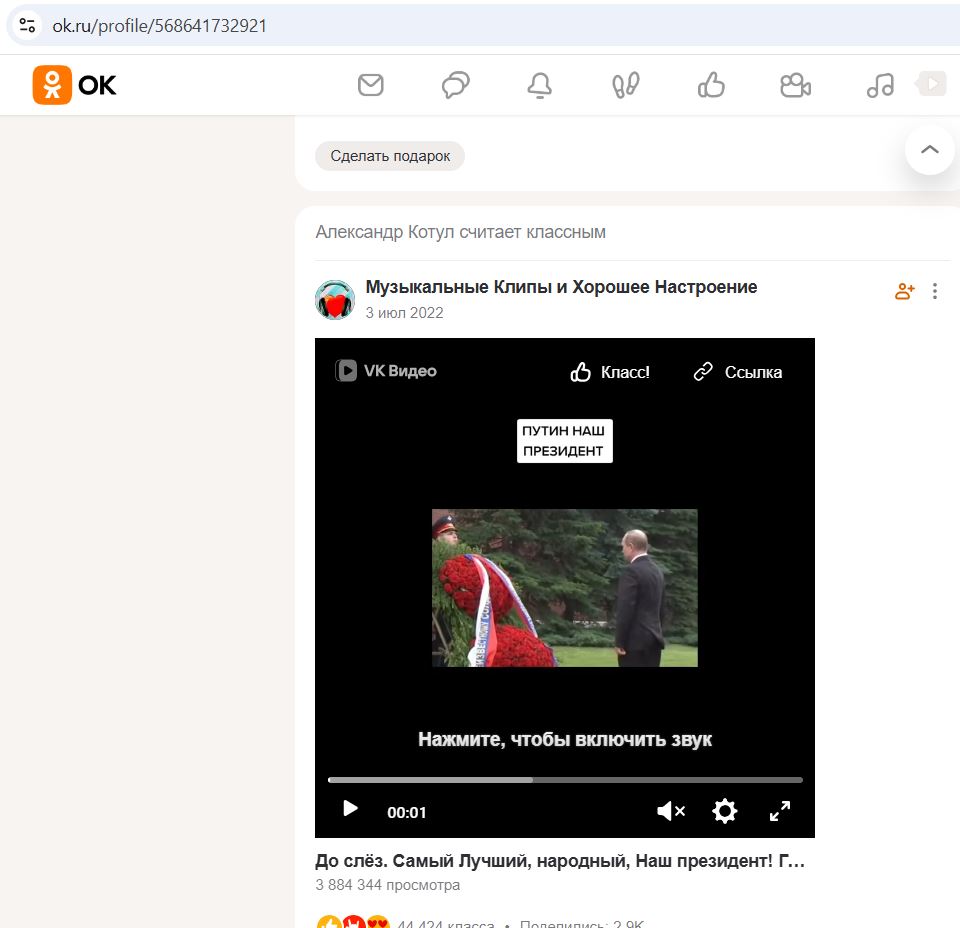Join group via add-person icon

[x=904, y=291]
